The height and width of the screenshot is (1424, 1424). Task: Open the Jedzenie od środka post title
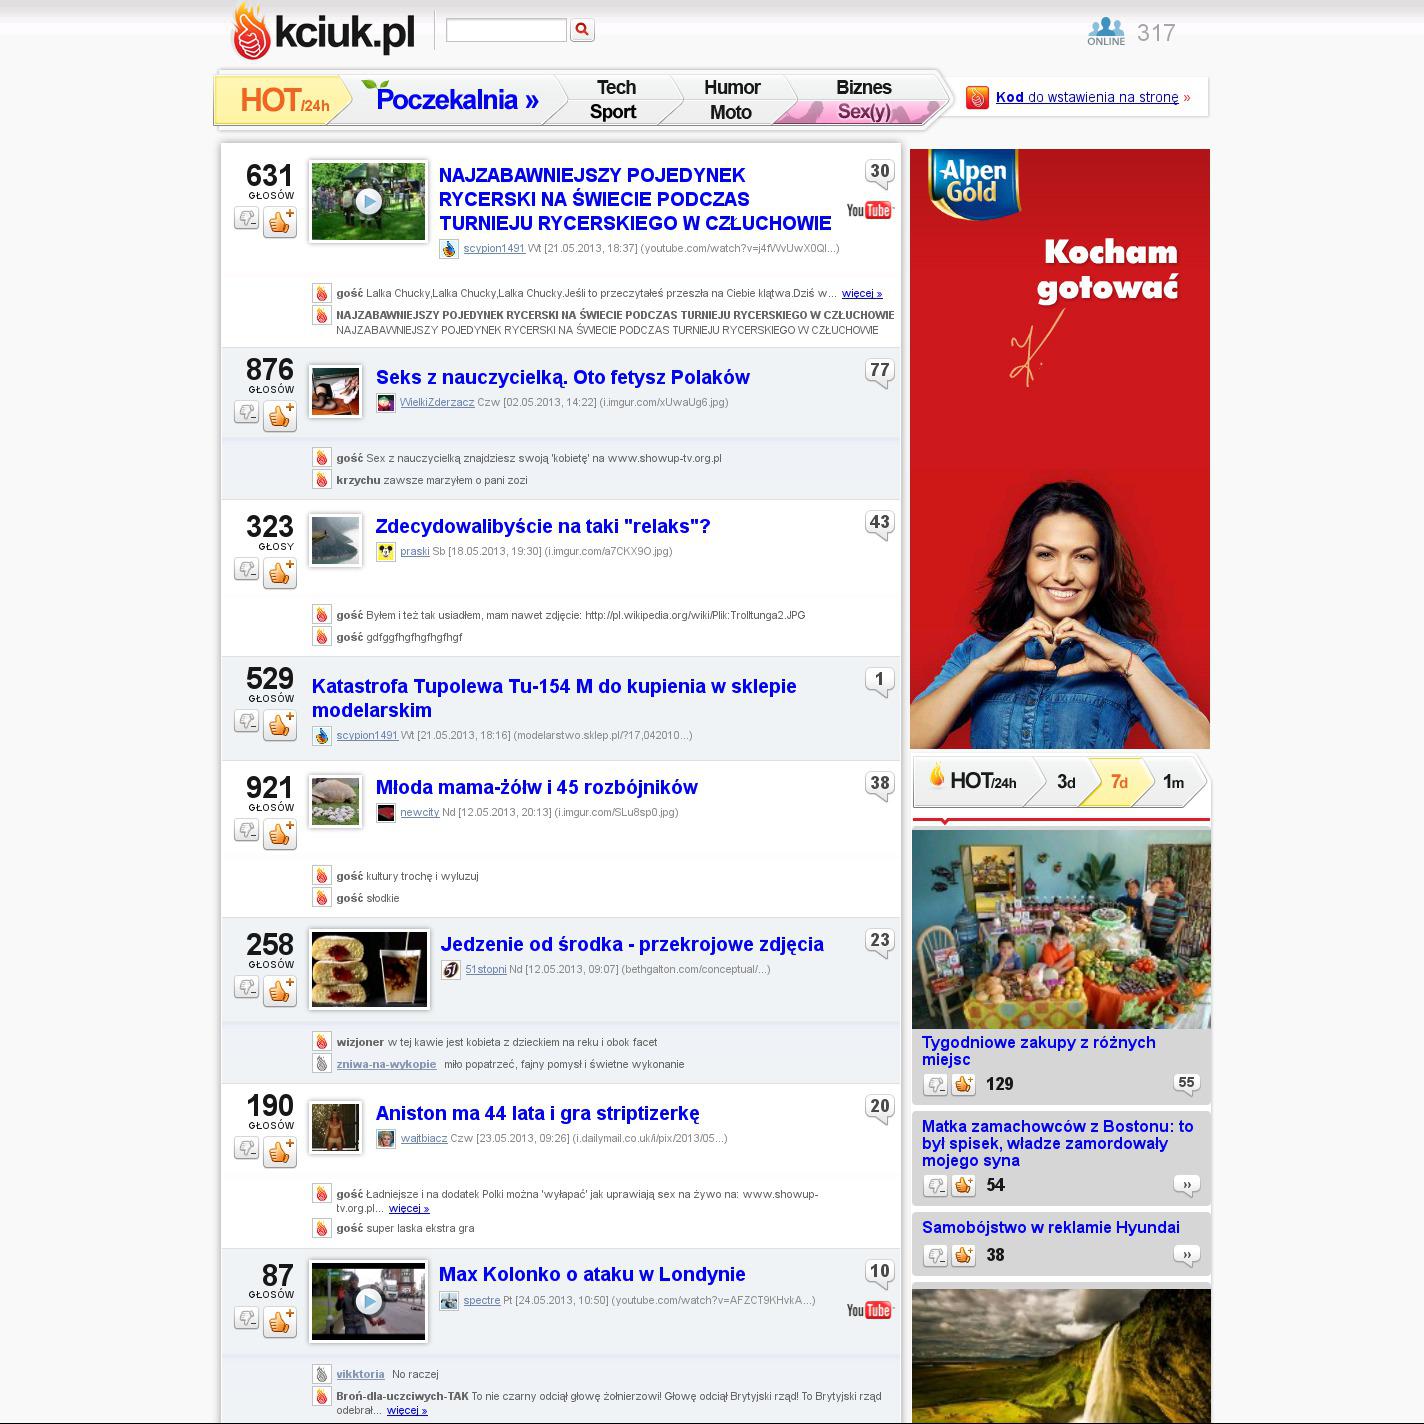pyautogui.click(x=631, y=944)
